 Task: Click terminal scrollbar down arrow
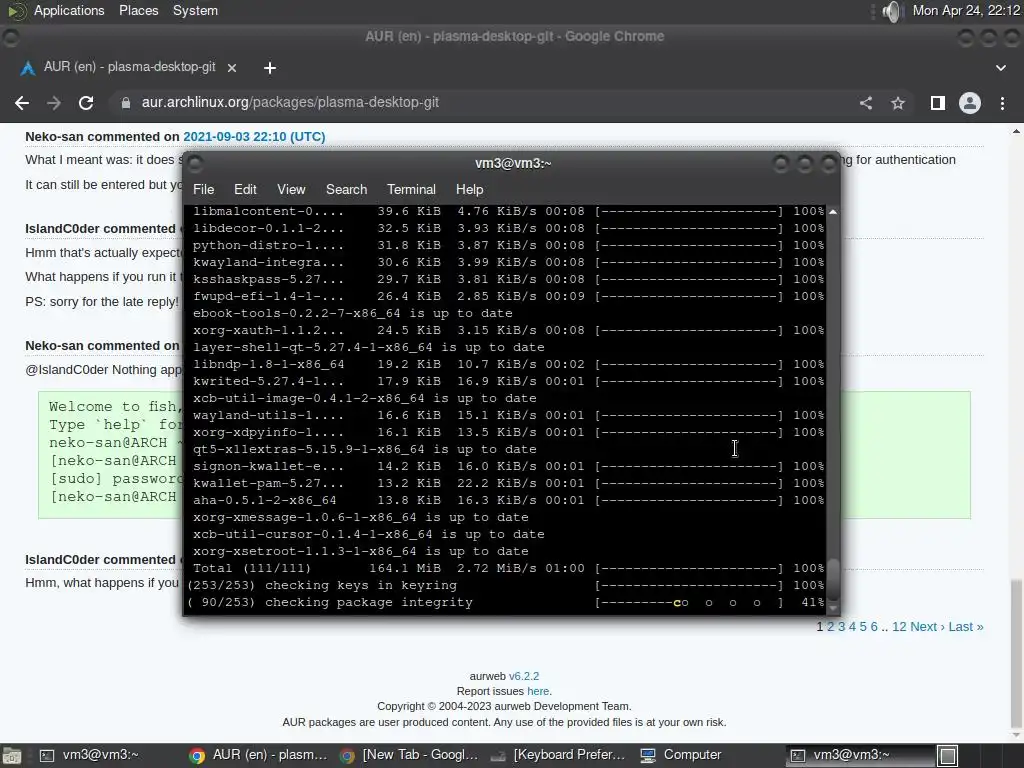click(833, 608)
